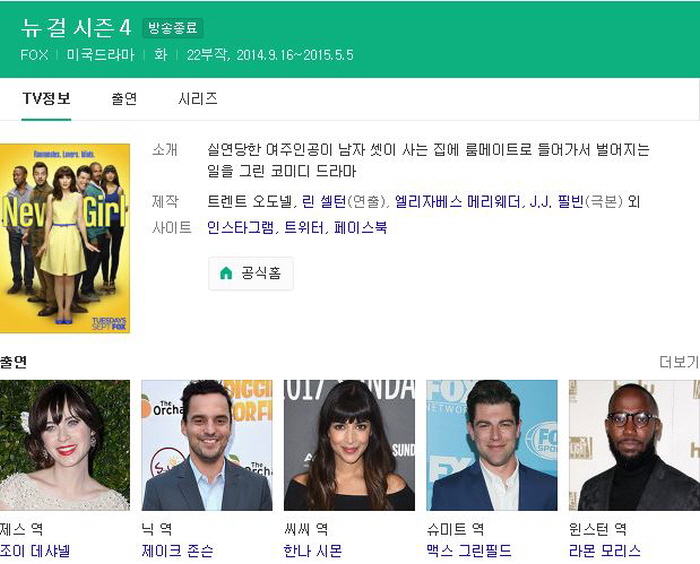The height and width of the screenshot is (564, 700).
Task: Visit the 페이스북 site link
Action: click(x=358, y=227)
